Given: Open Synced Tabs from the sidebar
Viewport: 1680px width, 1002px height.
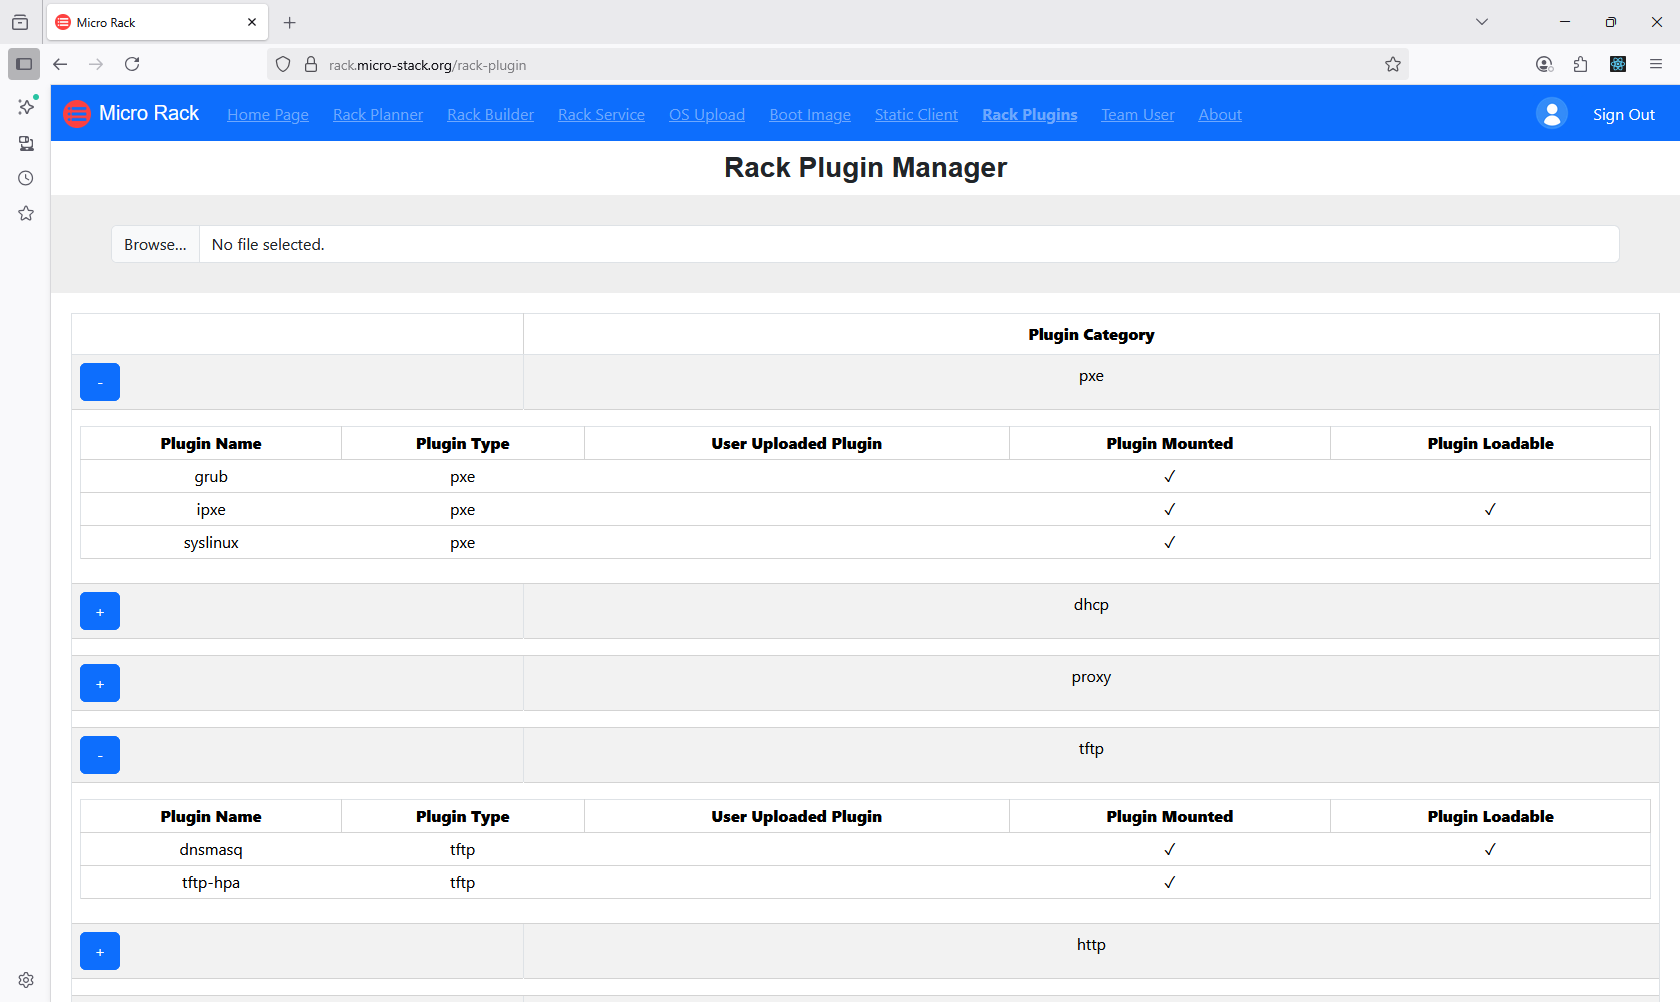Looking at the screenshot, I should 25,143.
